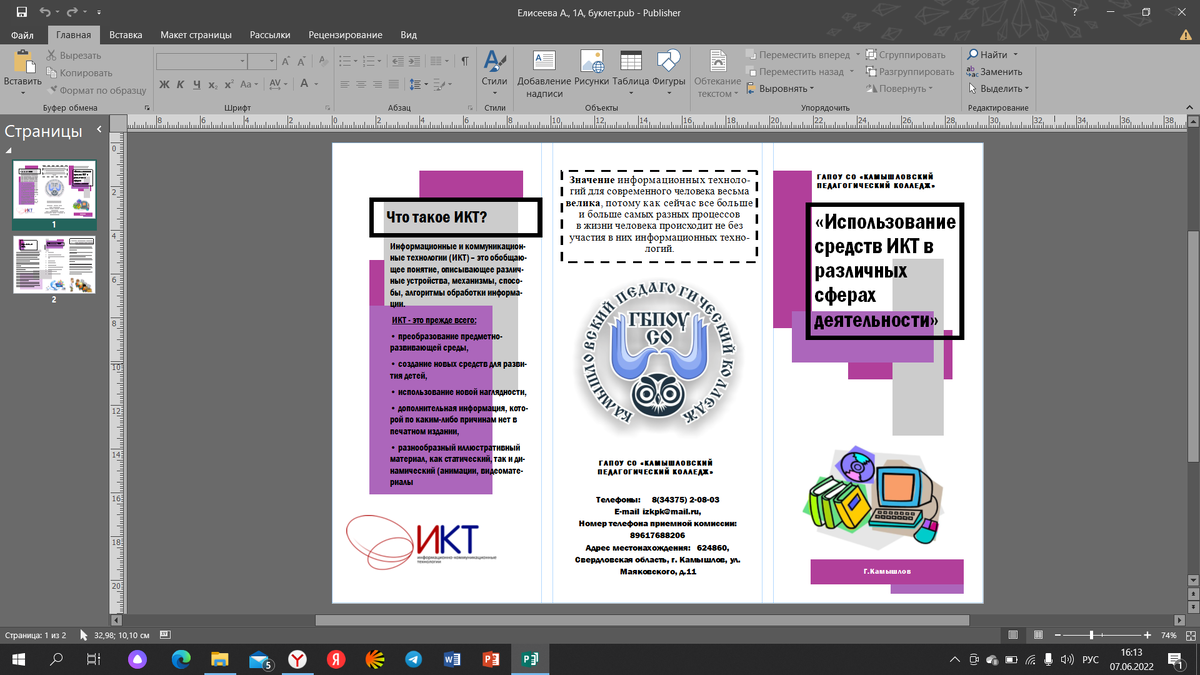The width and height of the screenshot is (1200, 675).
Task: Open Telegram from the taskbar
Action: coord(413,659)
